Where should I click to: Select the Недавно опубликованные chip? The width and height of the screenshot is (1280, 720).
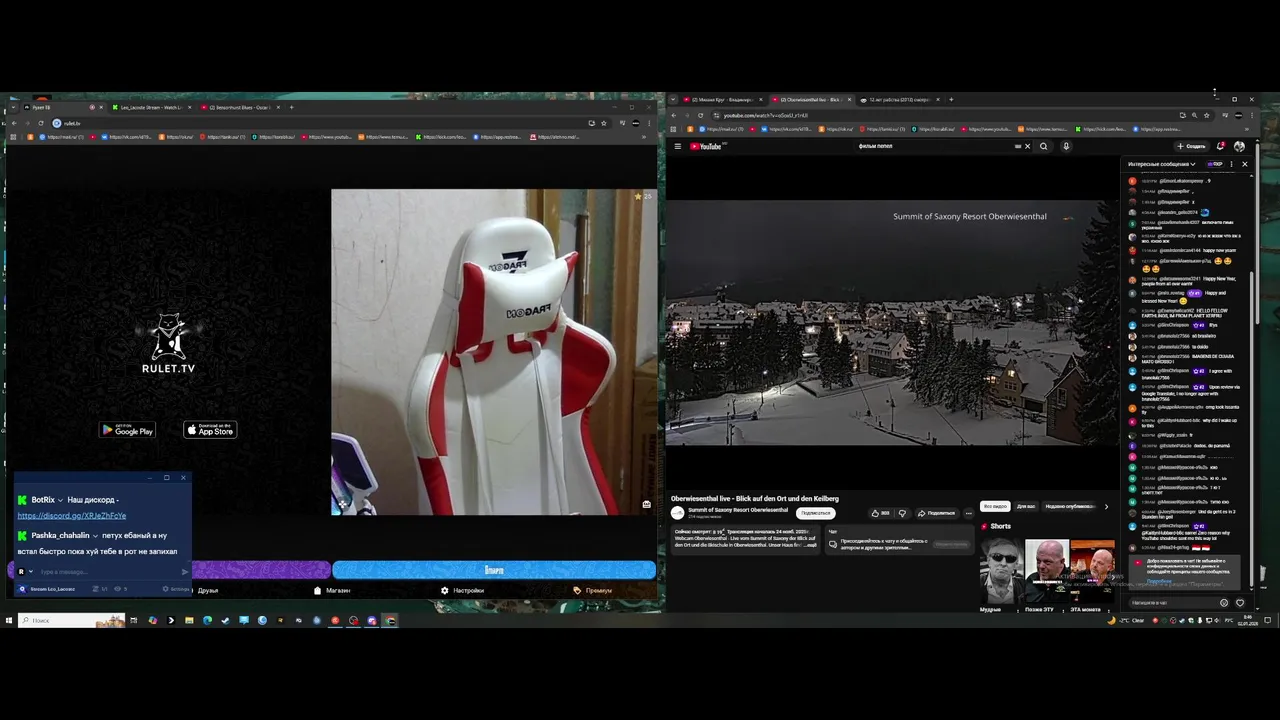[1070, 506]
